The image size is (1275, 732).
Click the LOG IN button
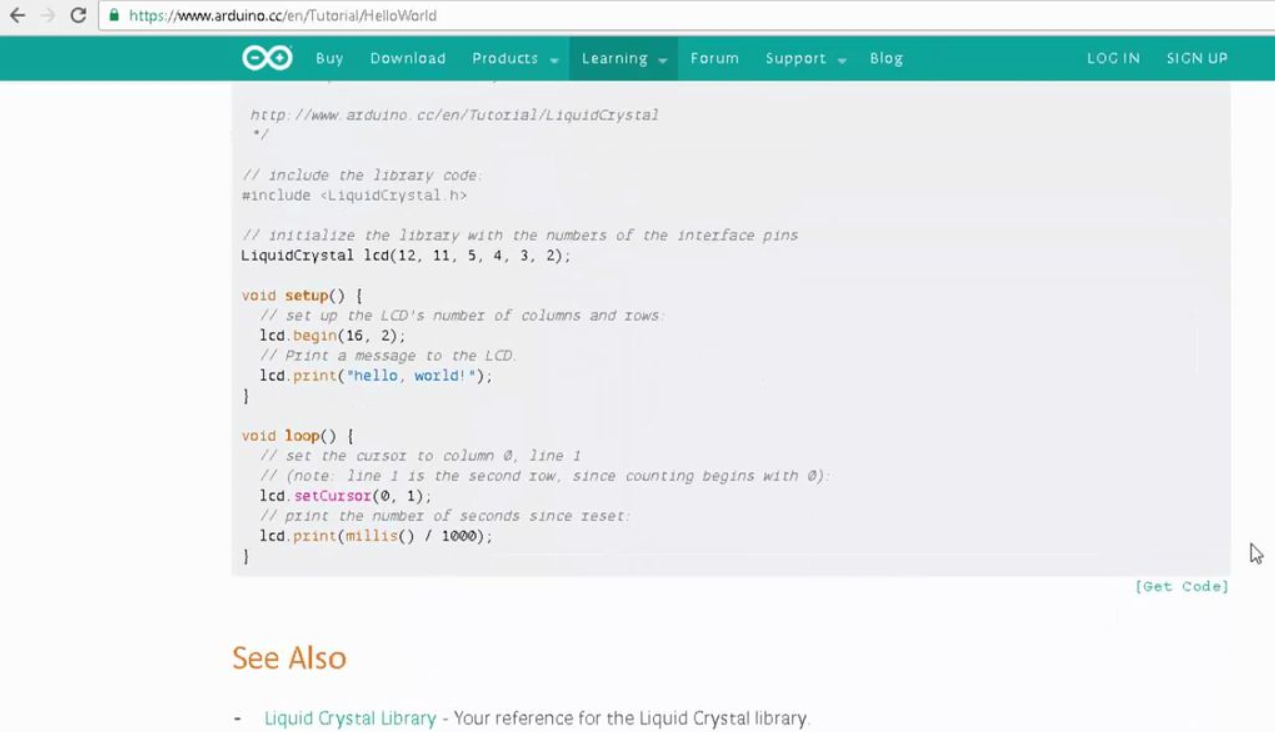point(1113,58)
